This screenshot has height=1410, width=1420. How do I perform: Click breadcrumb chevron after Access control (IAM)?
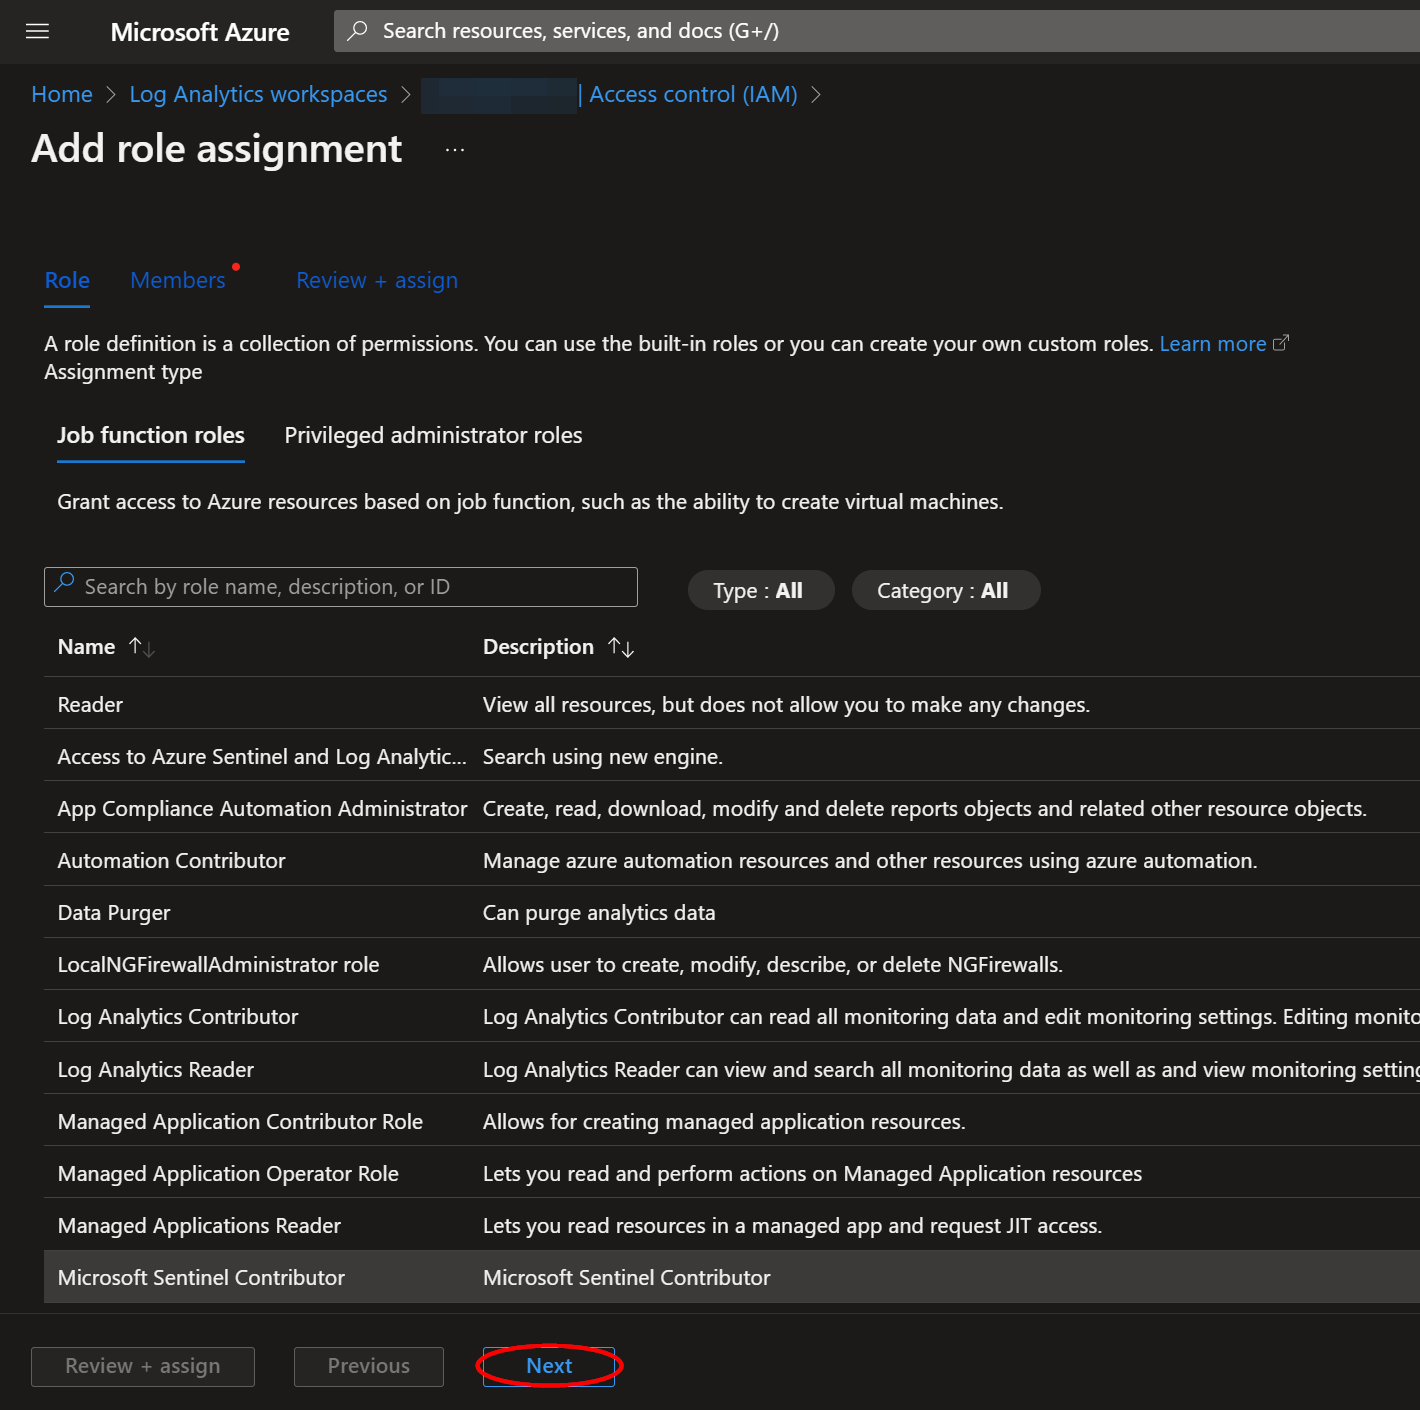point(816,94)
